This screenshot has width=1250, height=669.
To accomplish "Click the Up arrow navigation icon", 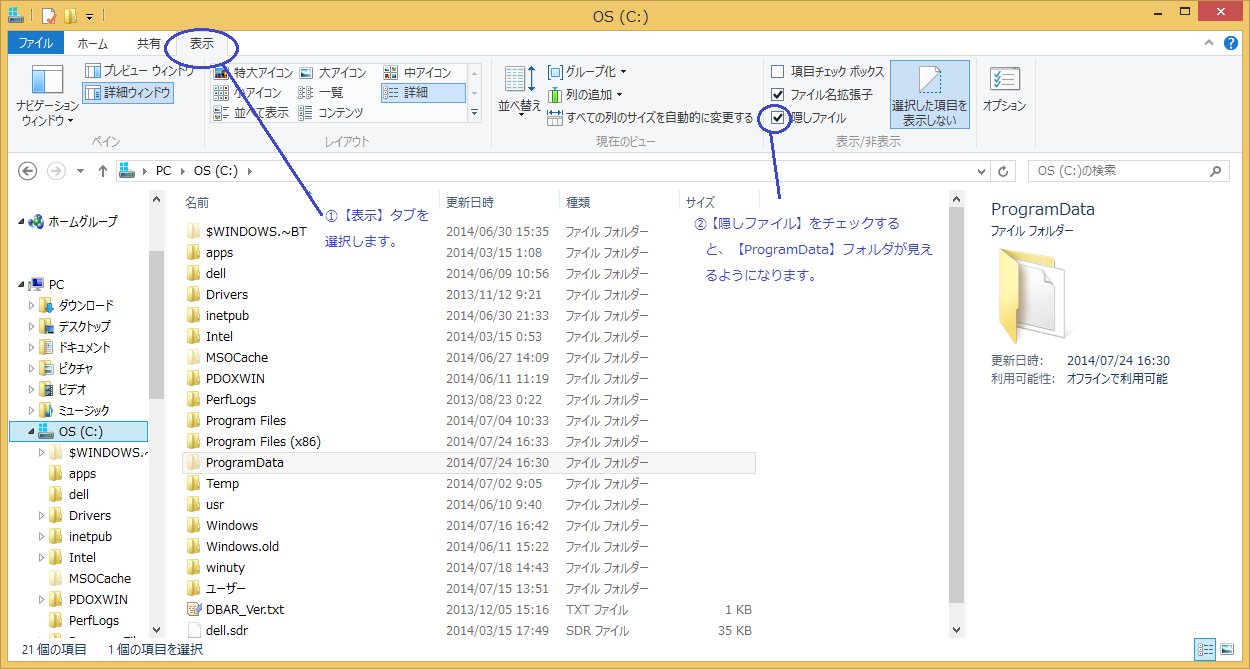I will pos(102,171).
